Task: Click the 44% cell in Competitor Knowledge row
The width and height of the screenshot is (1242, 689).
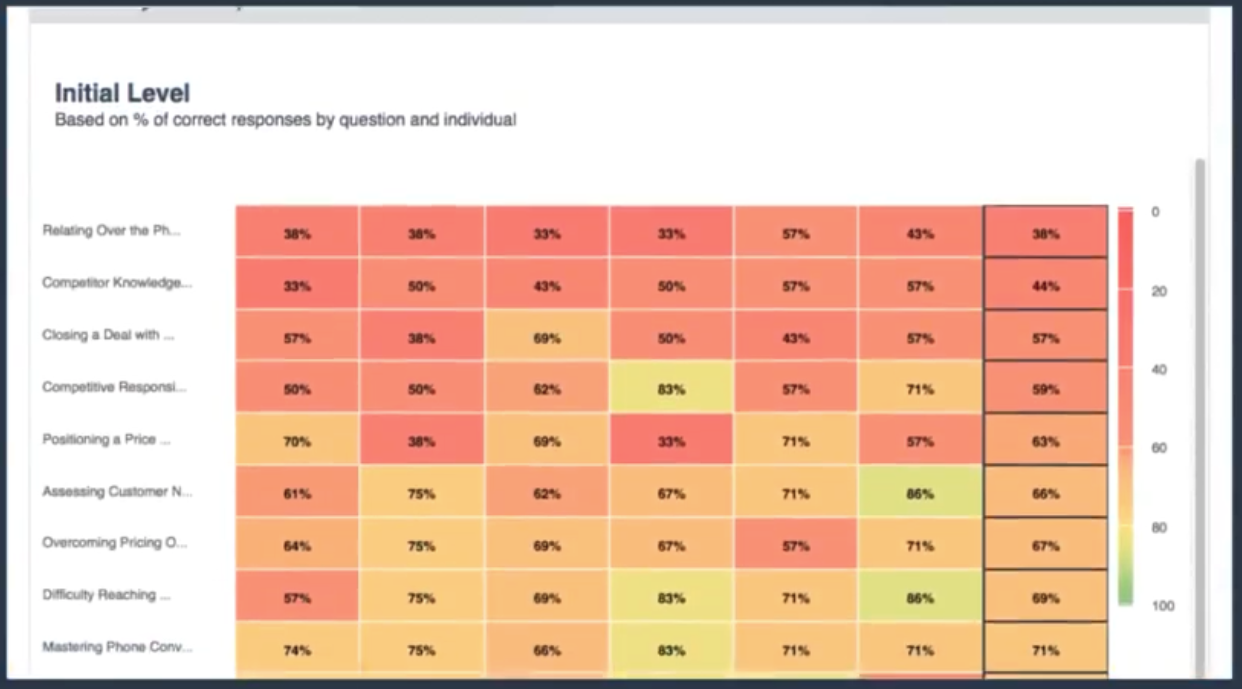Action: (1045, 286)
